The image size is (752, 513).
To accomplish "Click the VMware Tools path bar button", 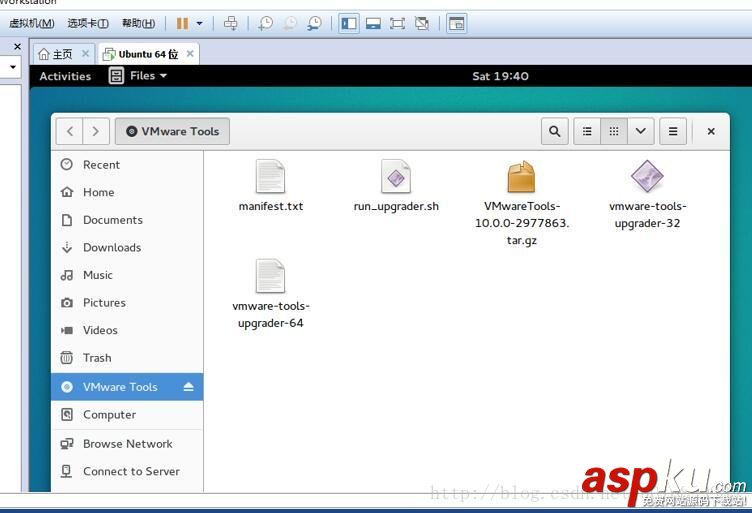I will point(172,131).
